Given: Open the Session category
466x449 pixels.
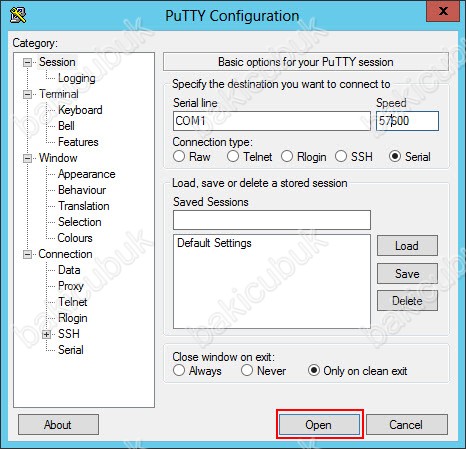Looking at the screenshot, I should tap(57, 62).
